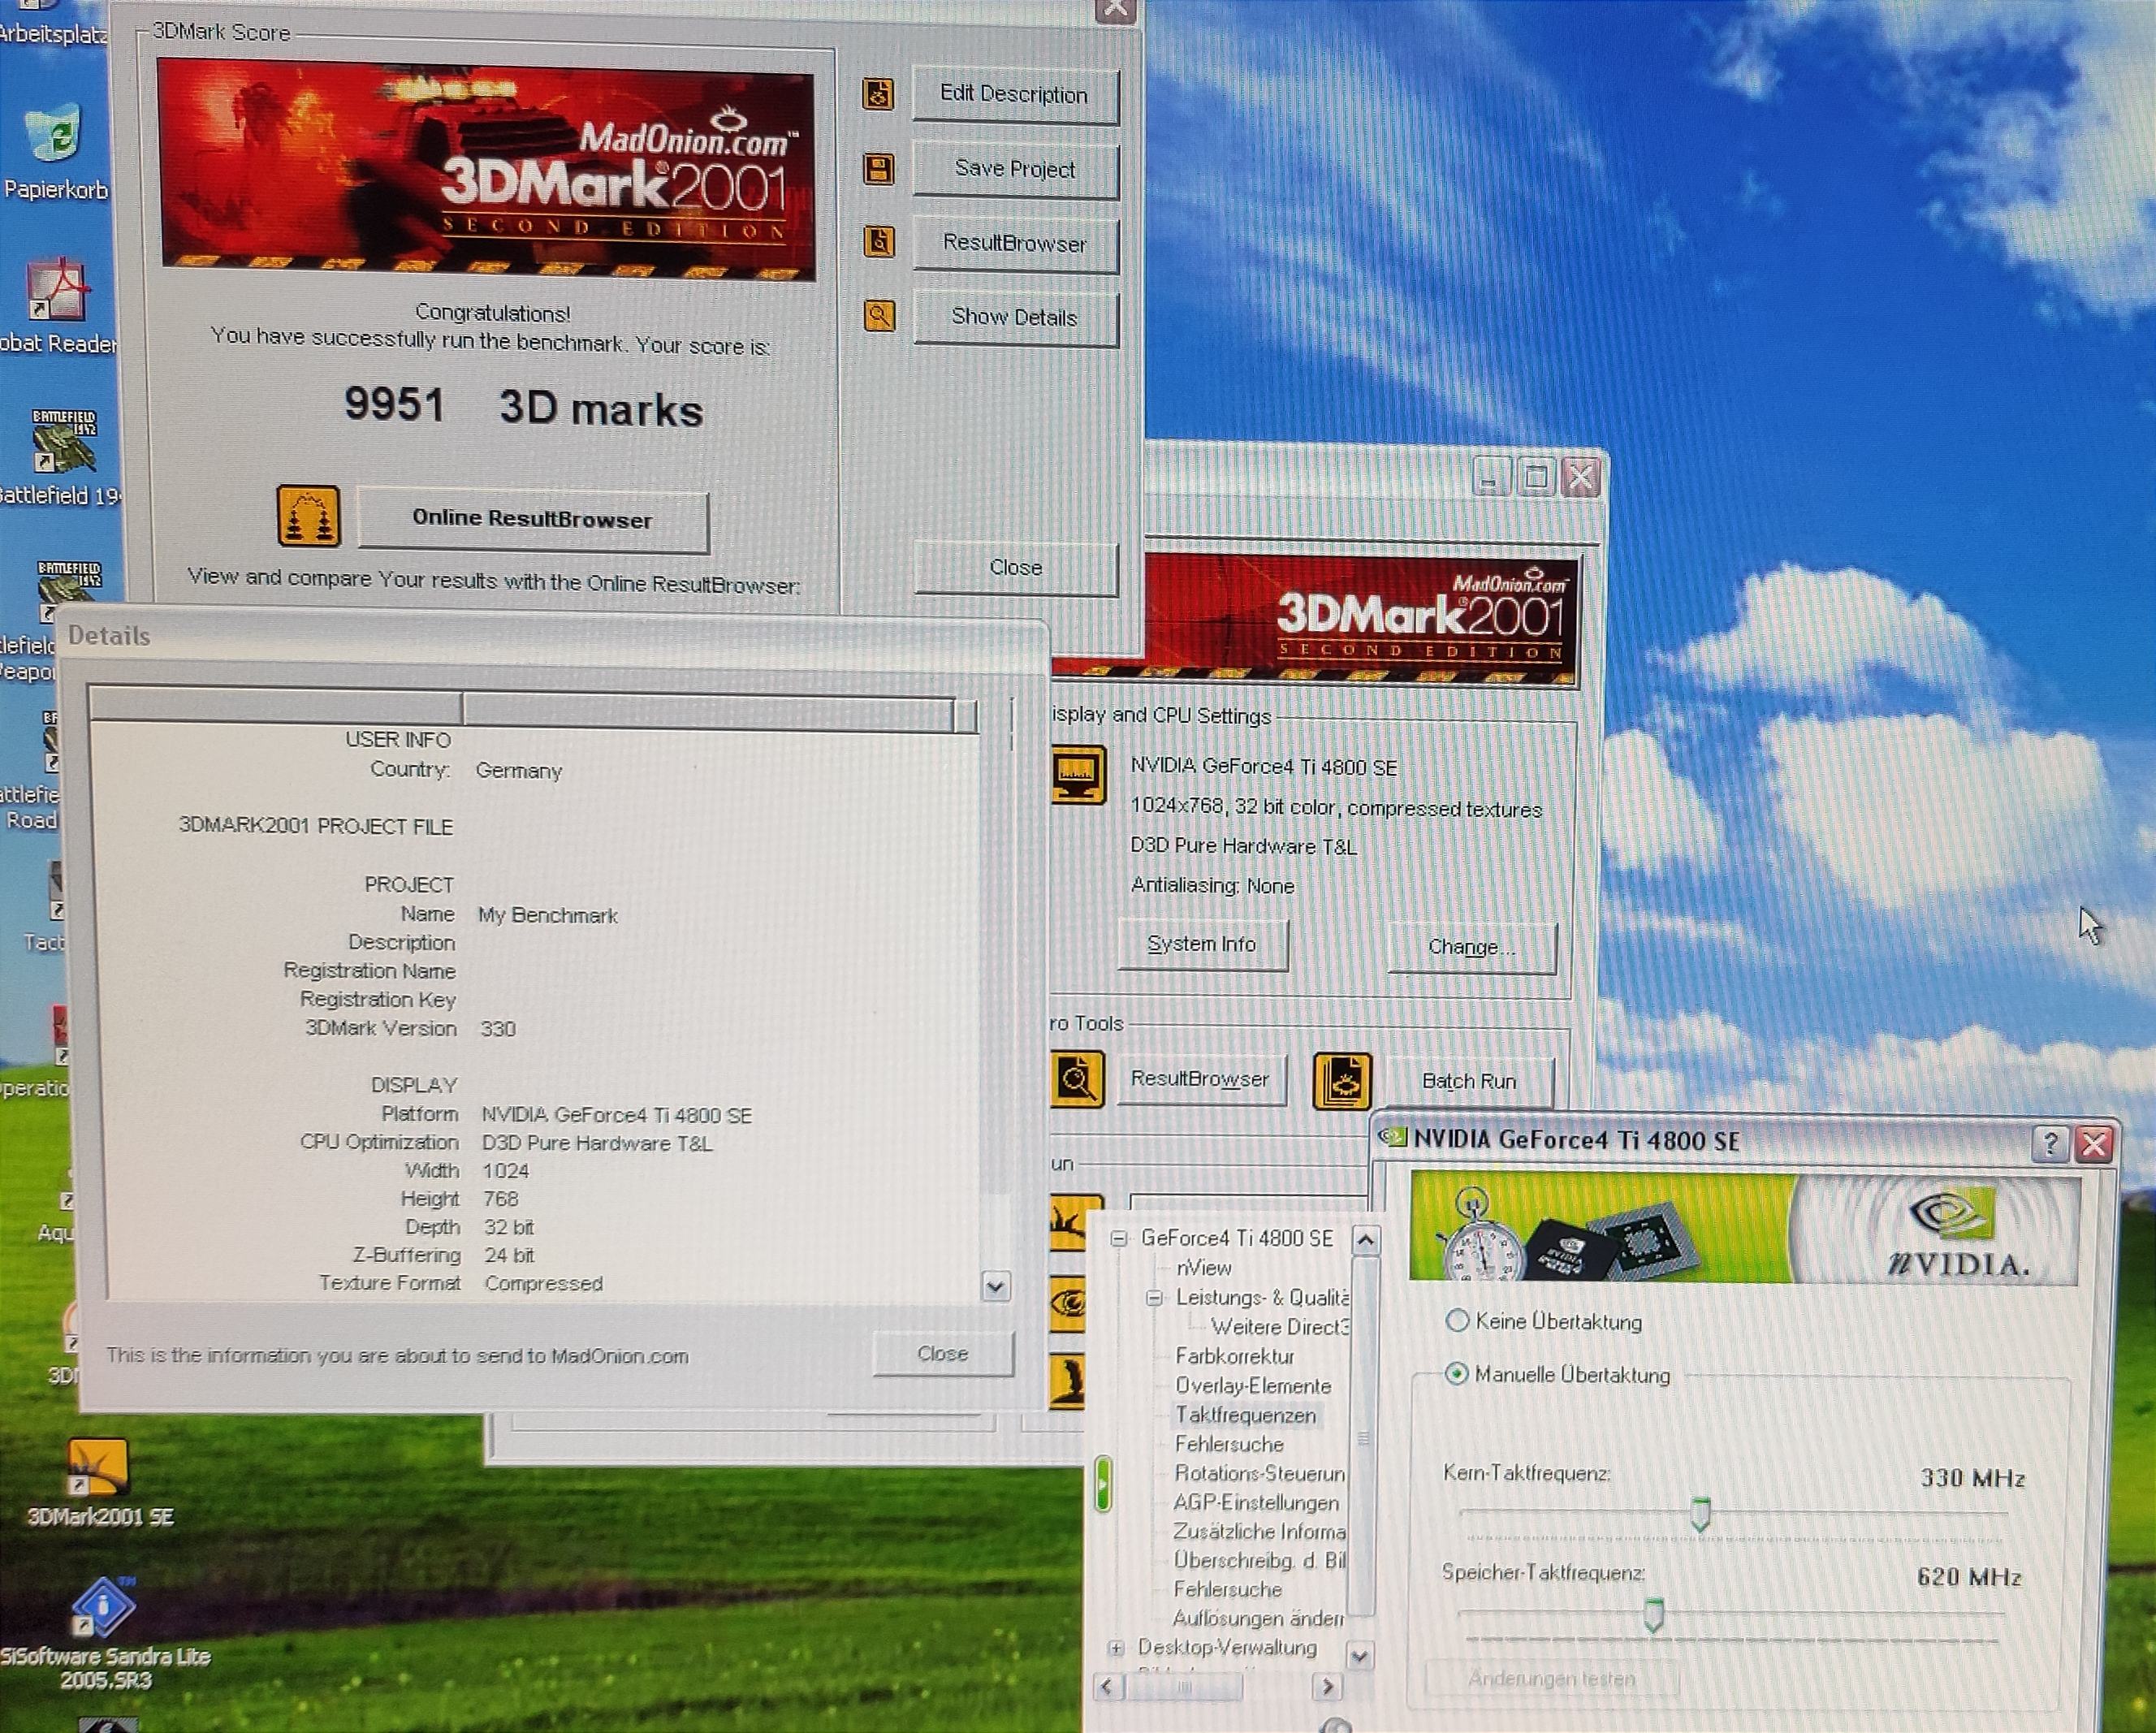Screen dimensions: 2156x1733
Task: Select Manuelle Übertaktung radio button
Action: [1456, 1374]
